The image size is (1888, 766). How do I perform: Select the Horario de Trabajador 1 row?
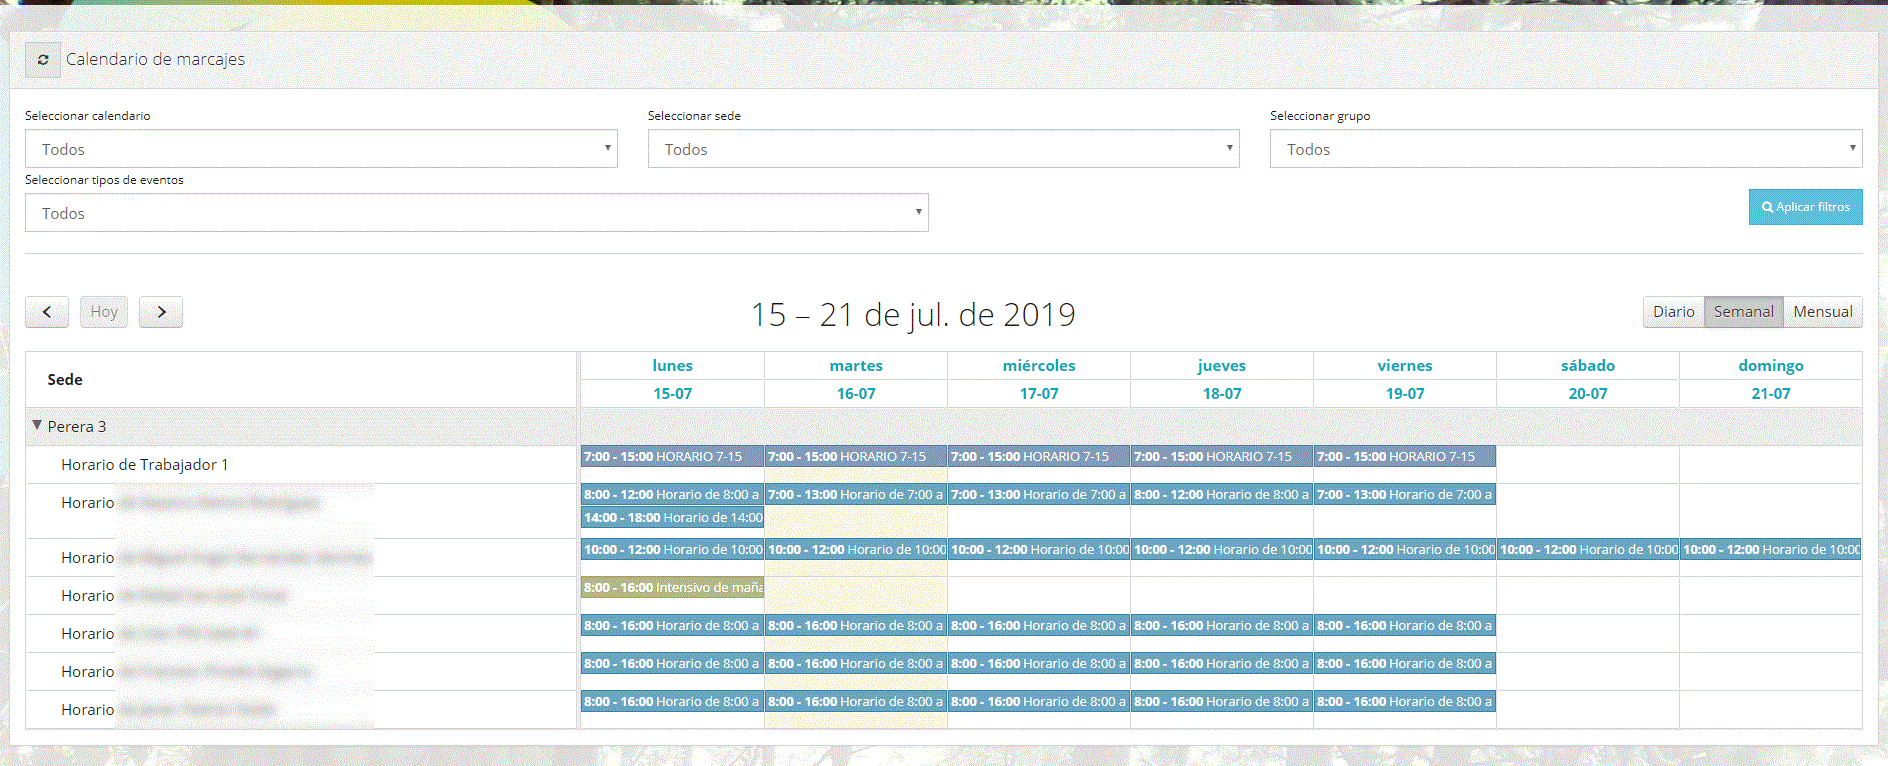tap(301, 465)
